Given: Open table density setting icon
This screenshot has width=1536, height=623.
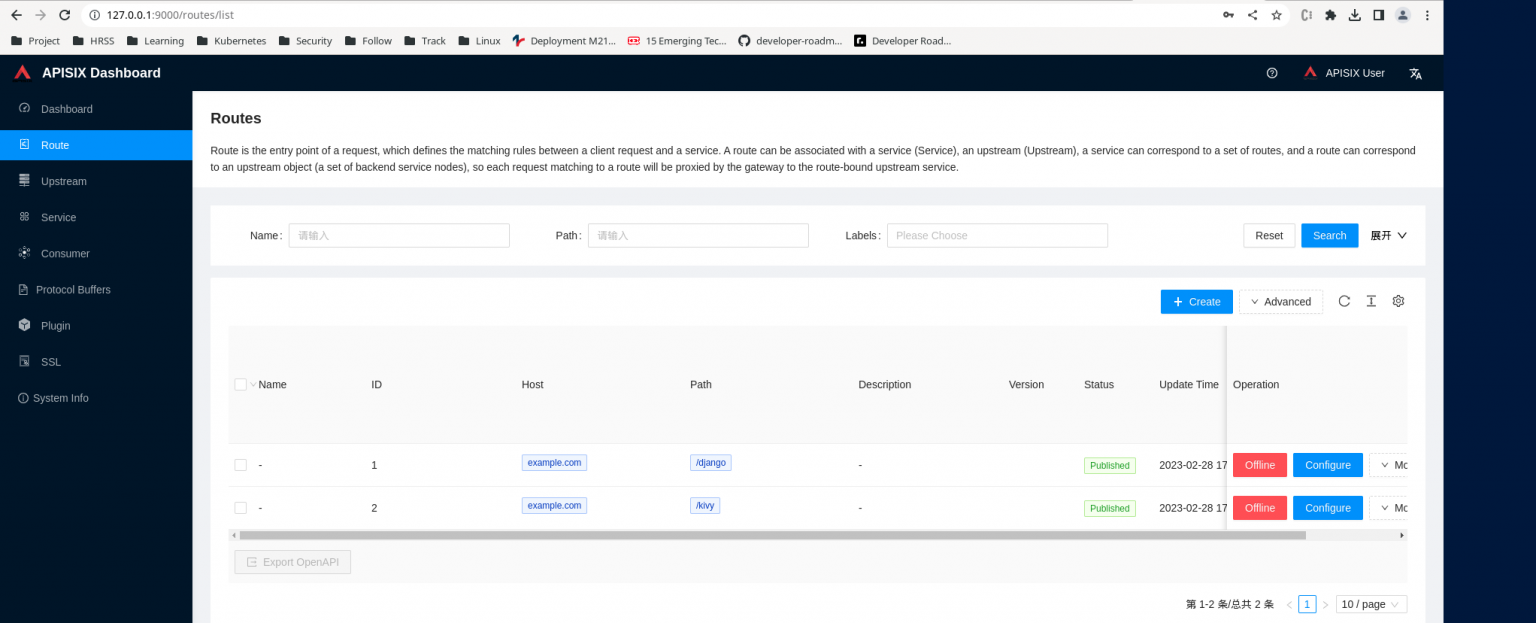Looking at the screenshot, I should pos(1371,301).
